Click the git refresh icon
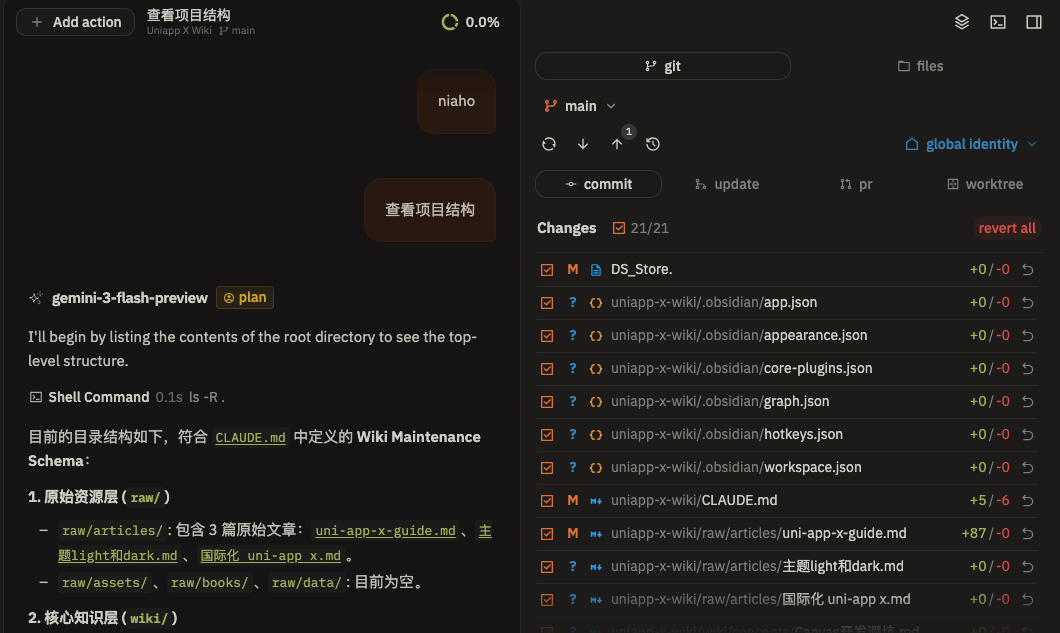Screen dimensions: 1060x633 click(x=549, y=144)
